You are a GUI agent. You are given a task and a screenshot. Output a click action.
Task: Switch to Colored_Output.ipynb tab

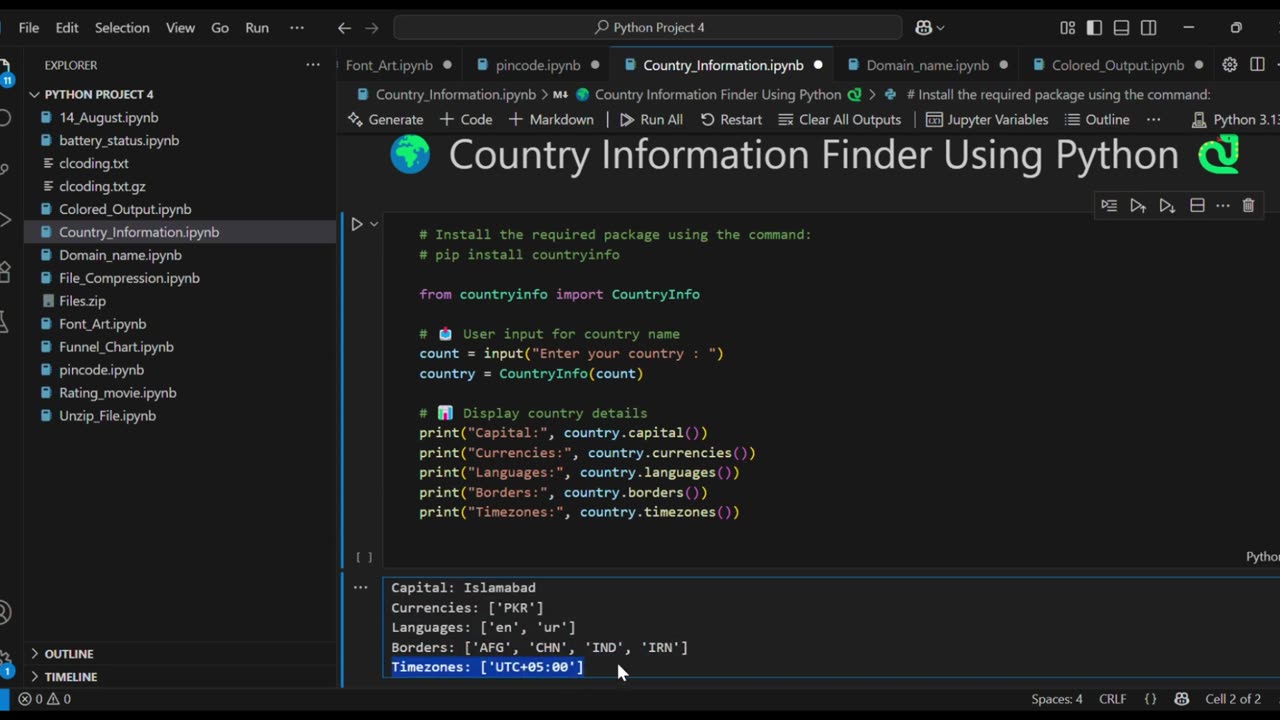(x=1117, y=65)
